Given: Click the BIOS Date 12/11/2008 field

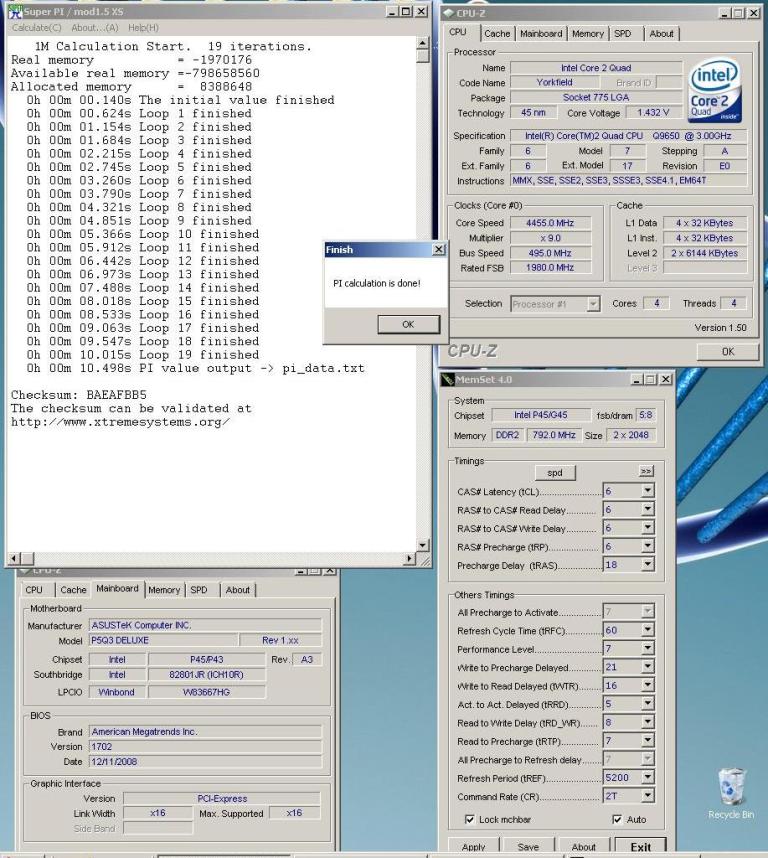Looking at the screenshot, I should [x=205, y=761].
